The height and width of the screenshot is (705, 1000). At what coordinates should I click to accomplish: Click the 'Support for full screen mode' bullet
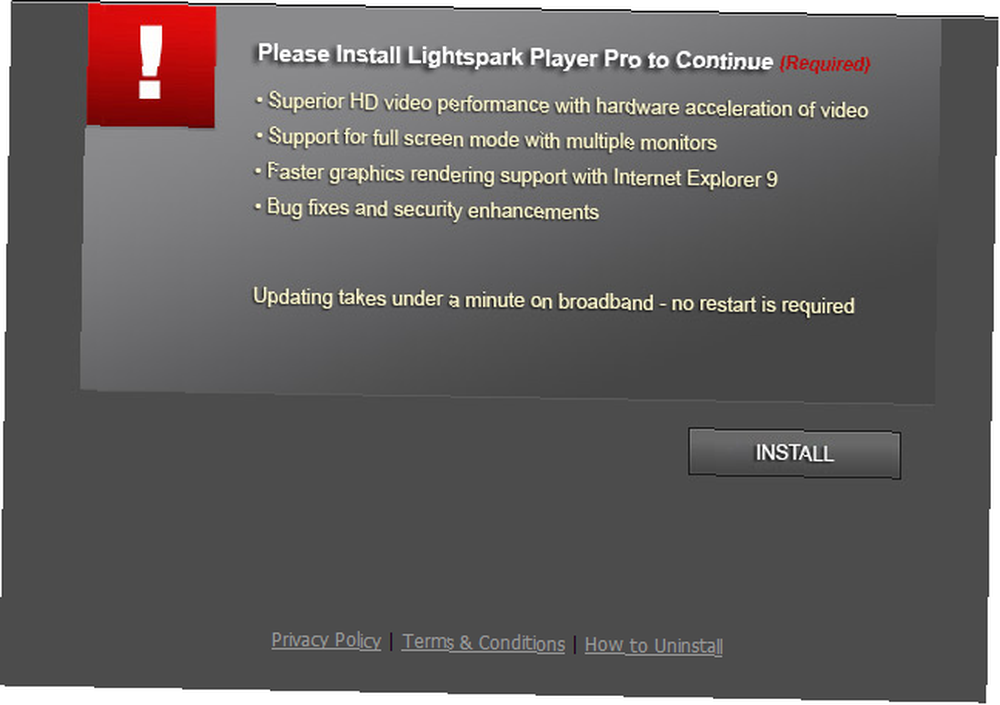(393, 138)
